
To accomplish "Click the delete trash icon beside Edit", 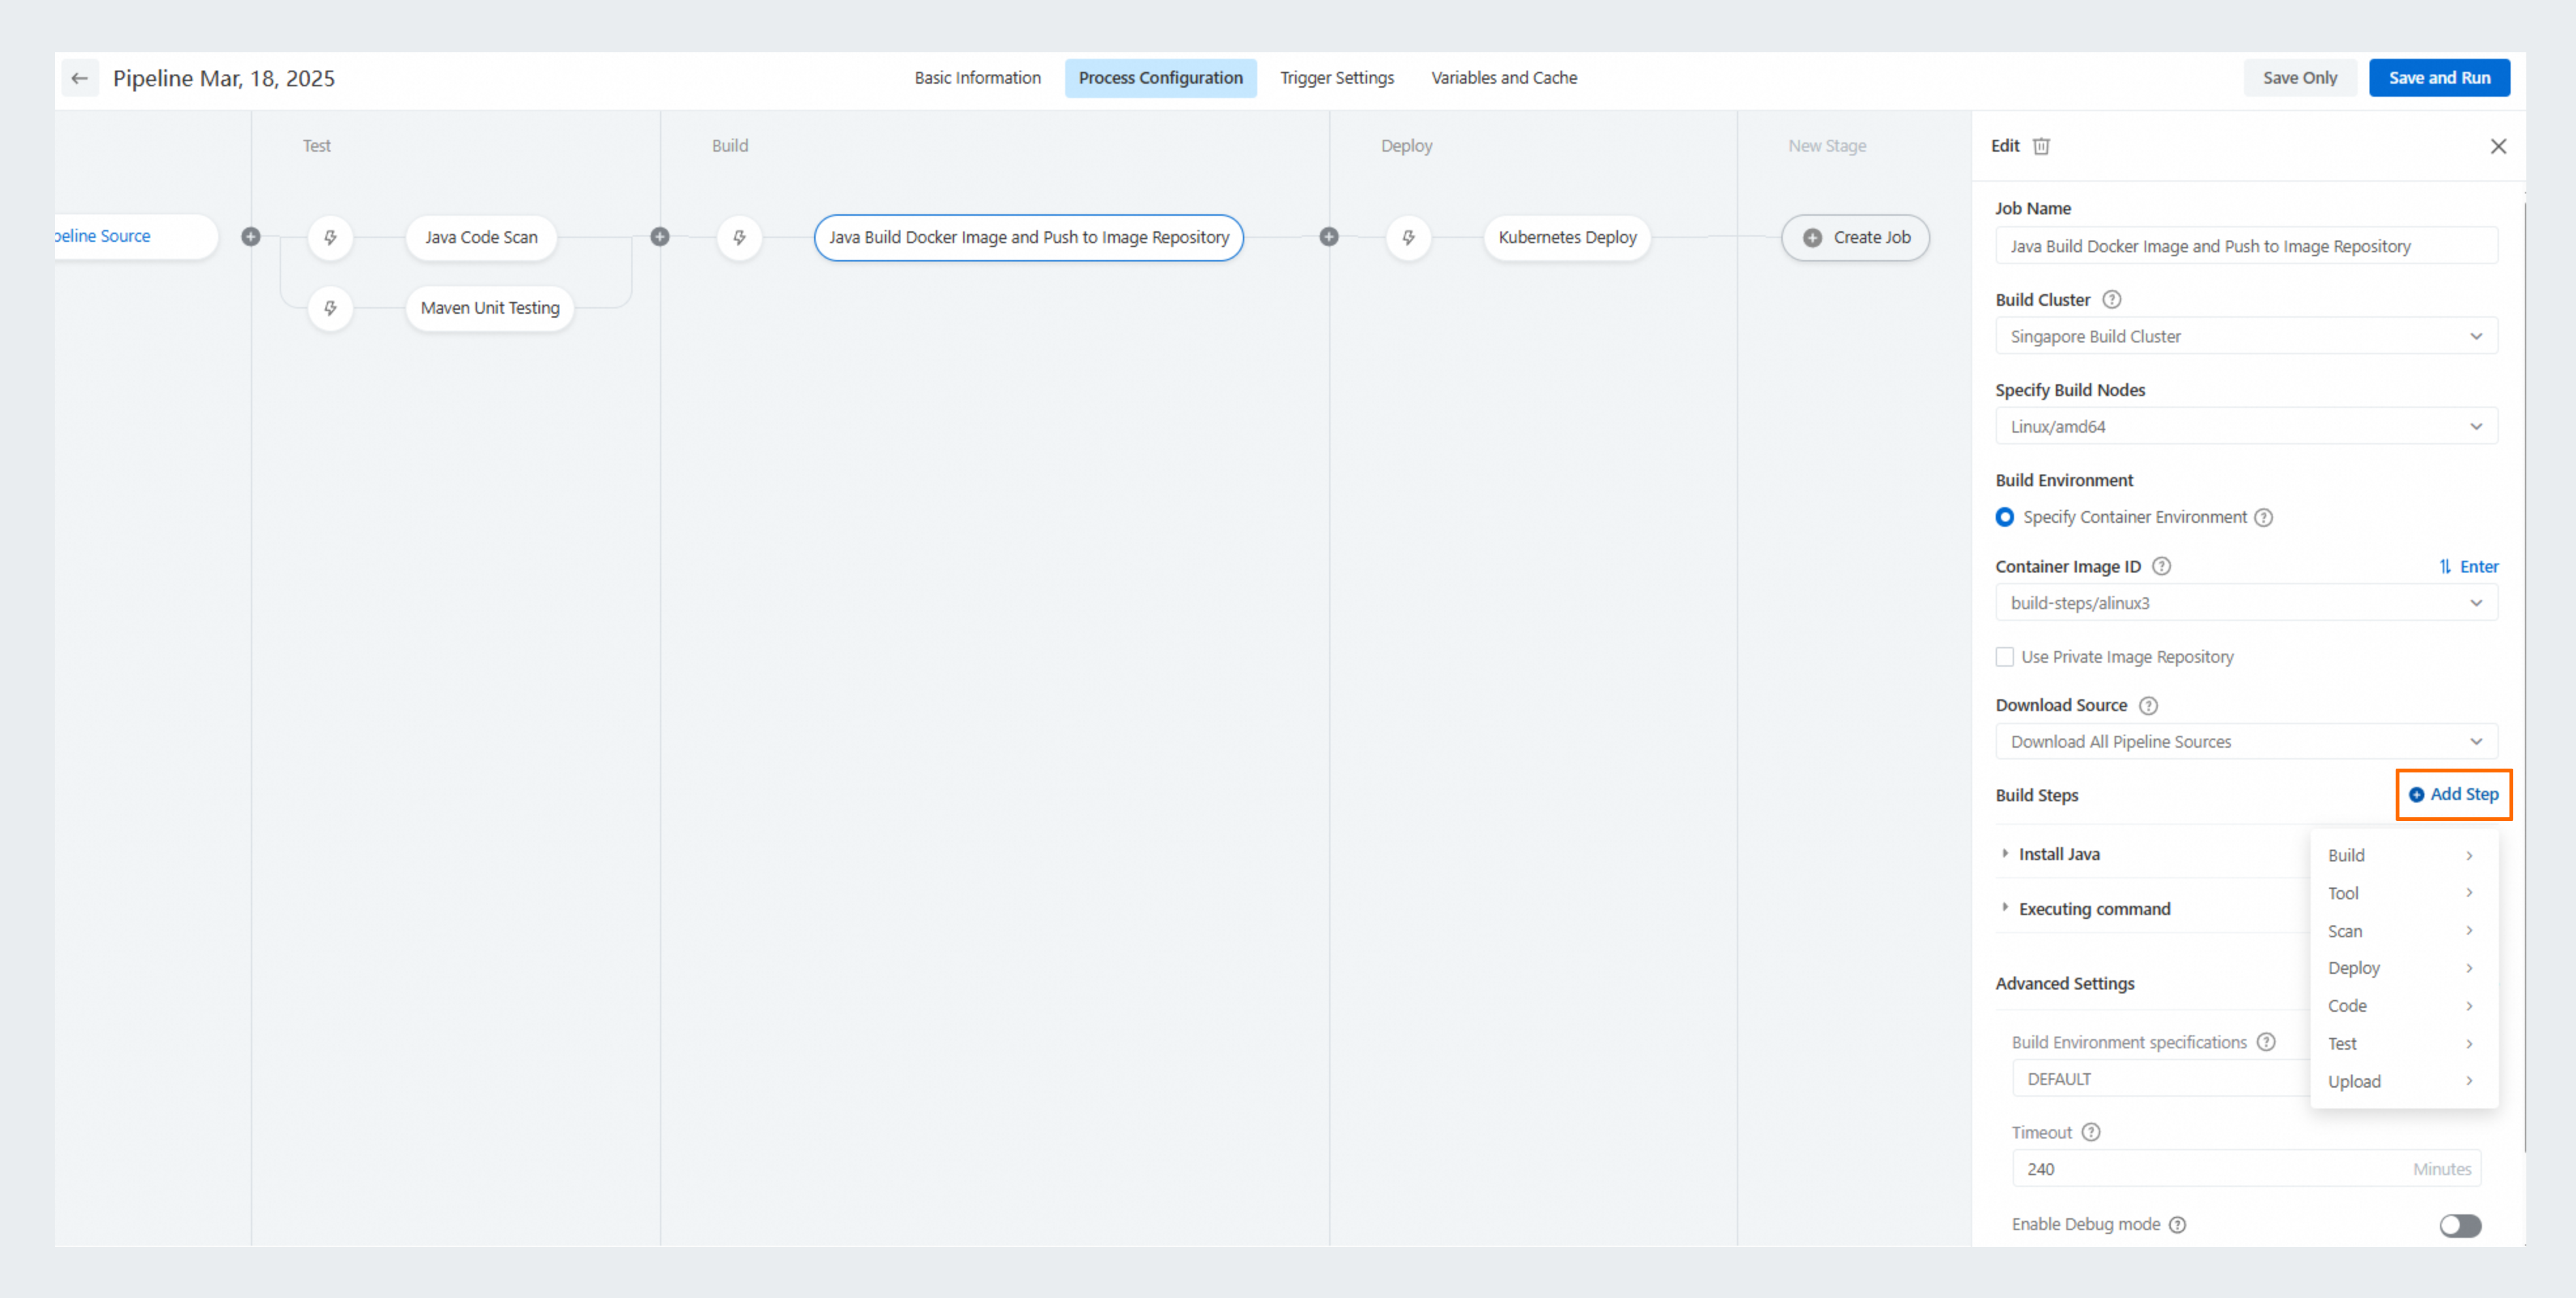I will coord(2041,146).
